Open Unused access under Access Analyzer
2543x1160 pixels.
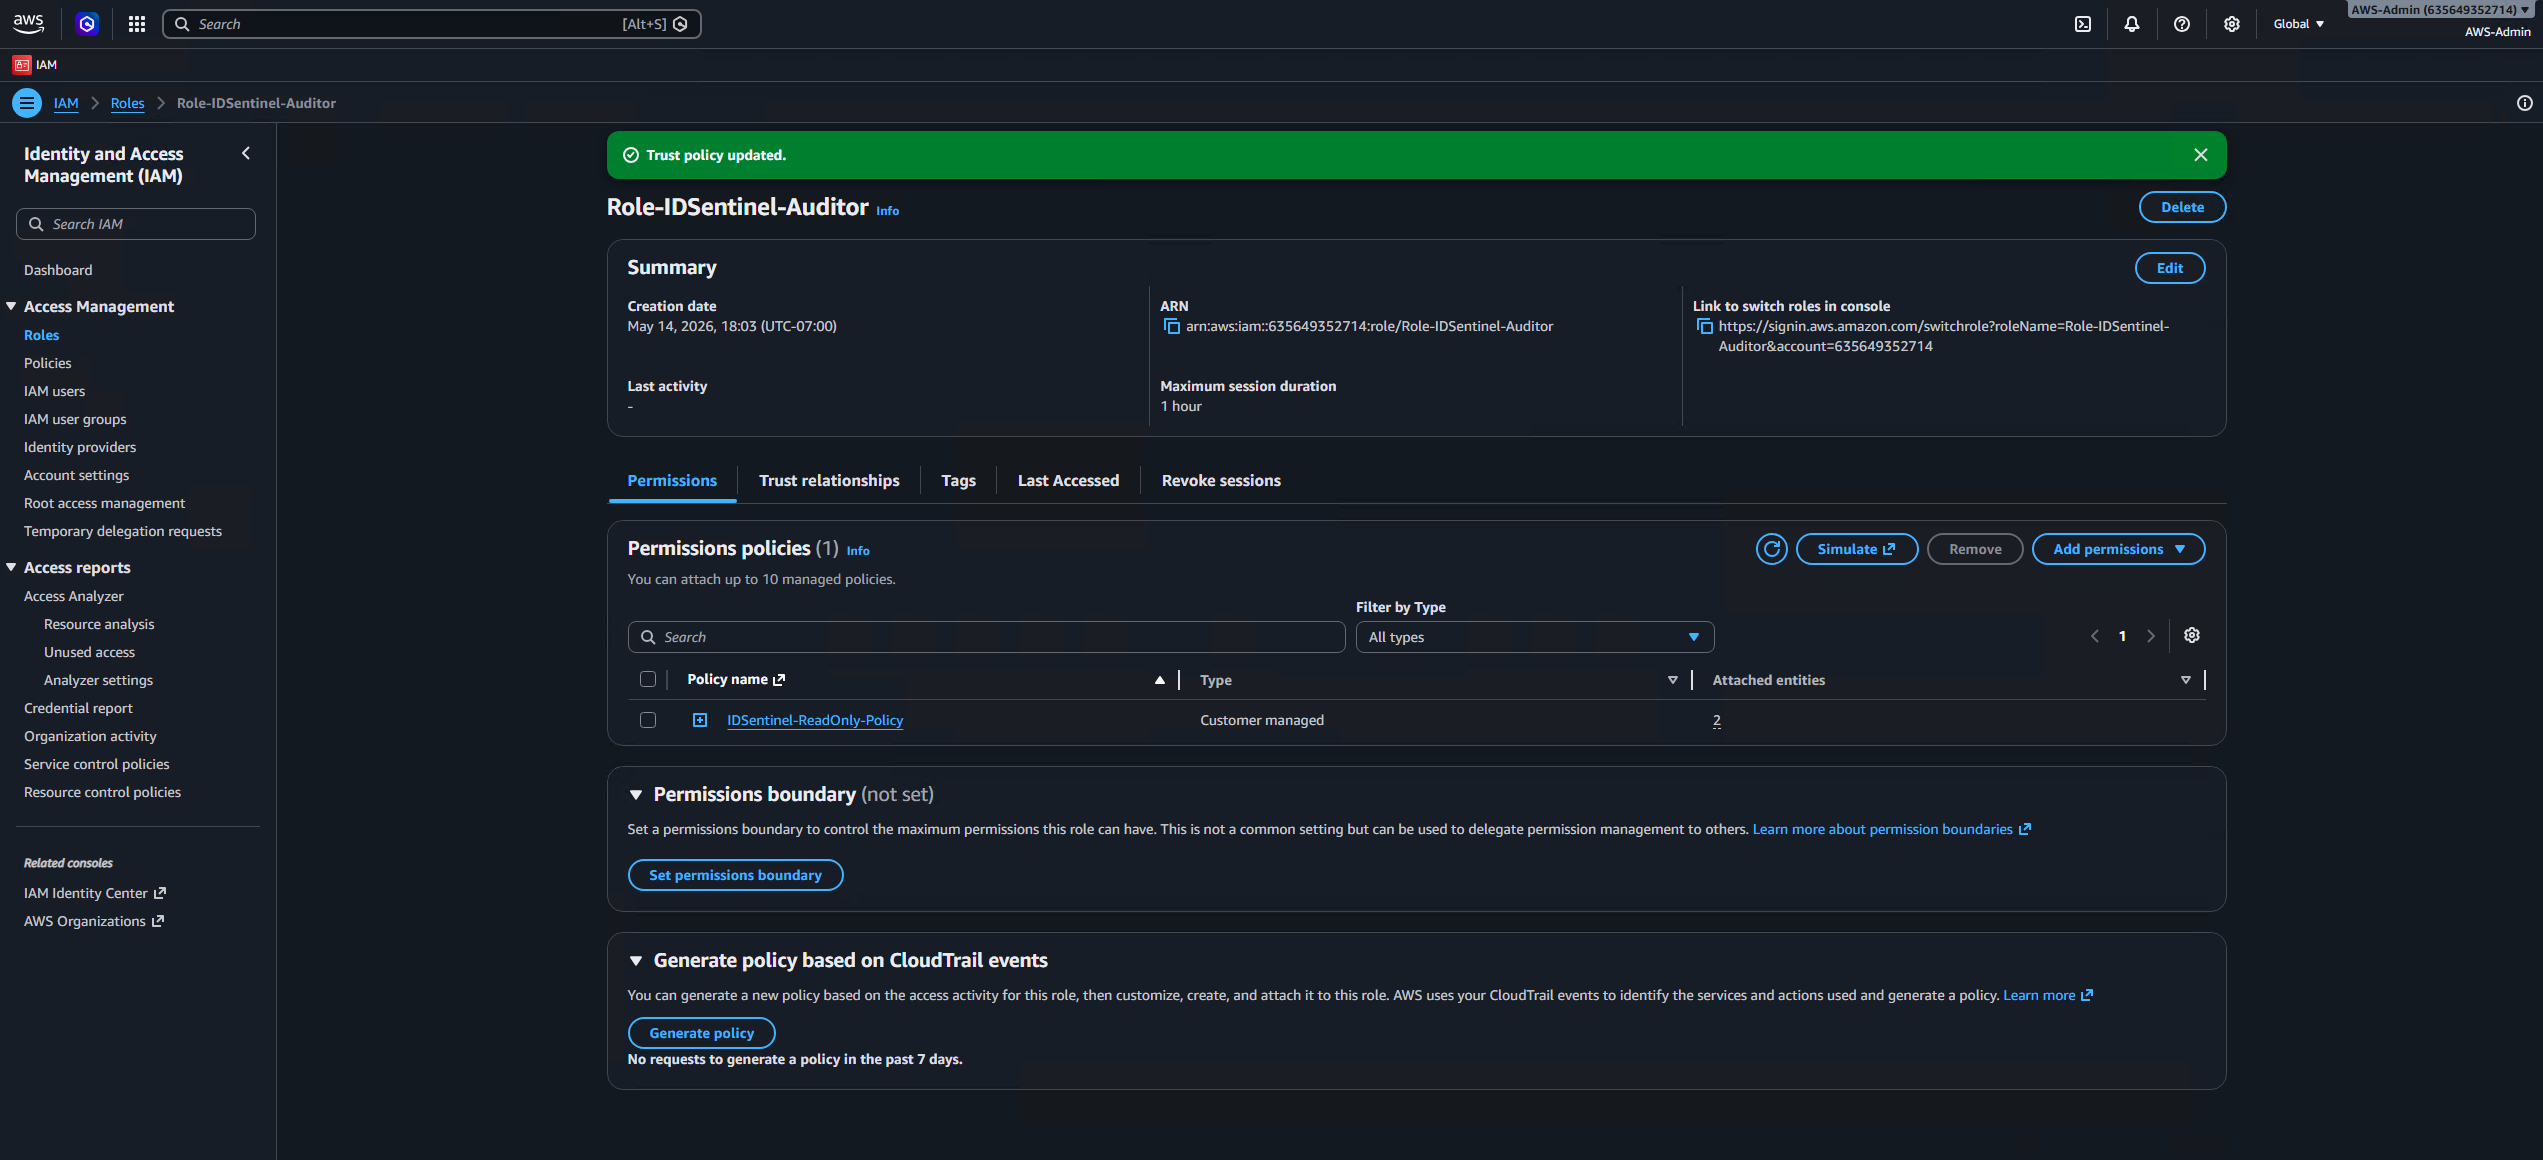point(89,652)
